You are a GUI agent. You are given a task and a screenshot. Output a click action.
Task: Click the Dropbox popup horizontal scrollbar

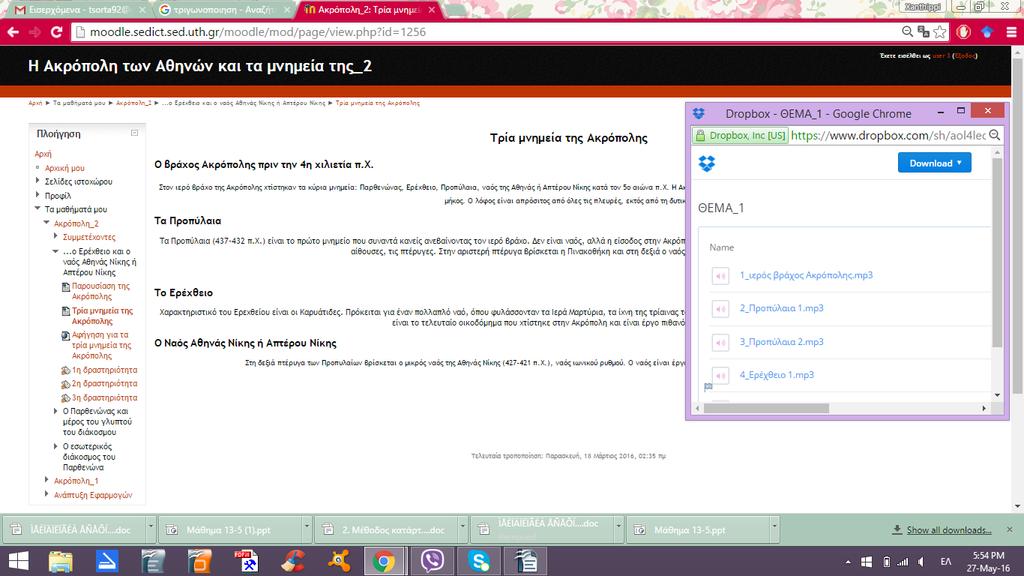click(767, 408)
